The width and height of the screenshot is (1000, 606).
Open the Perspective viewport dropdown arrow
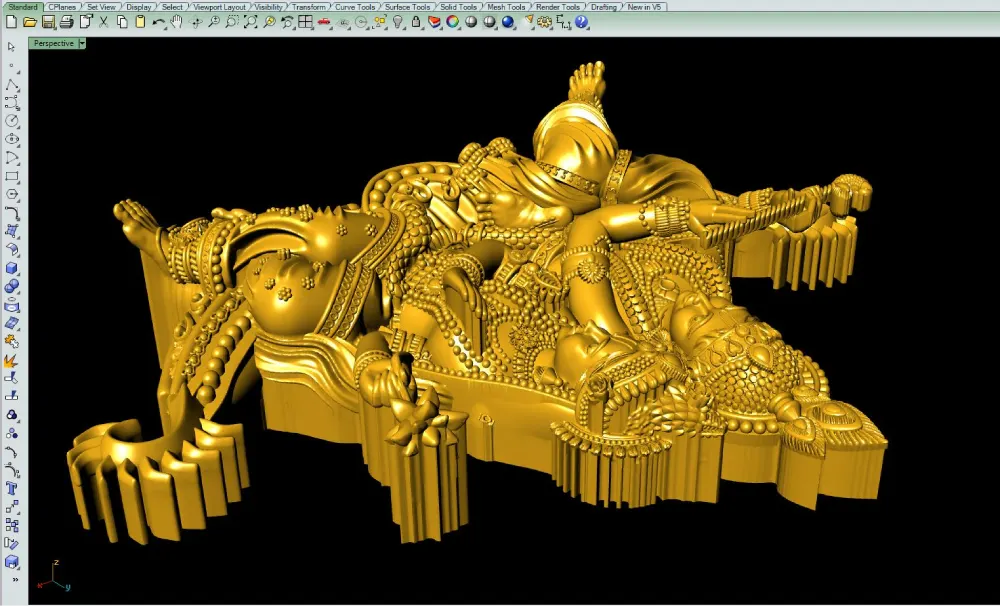tap(82, 43)
